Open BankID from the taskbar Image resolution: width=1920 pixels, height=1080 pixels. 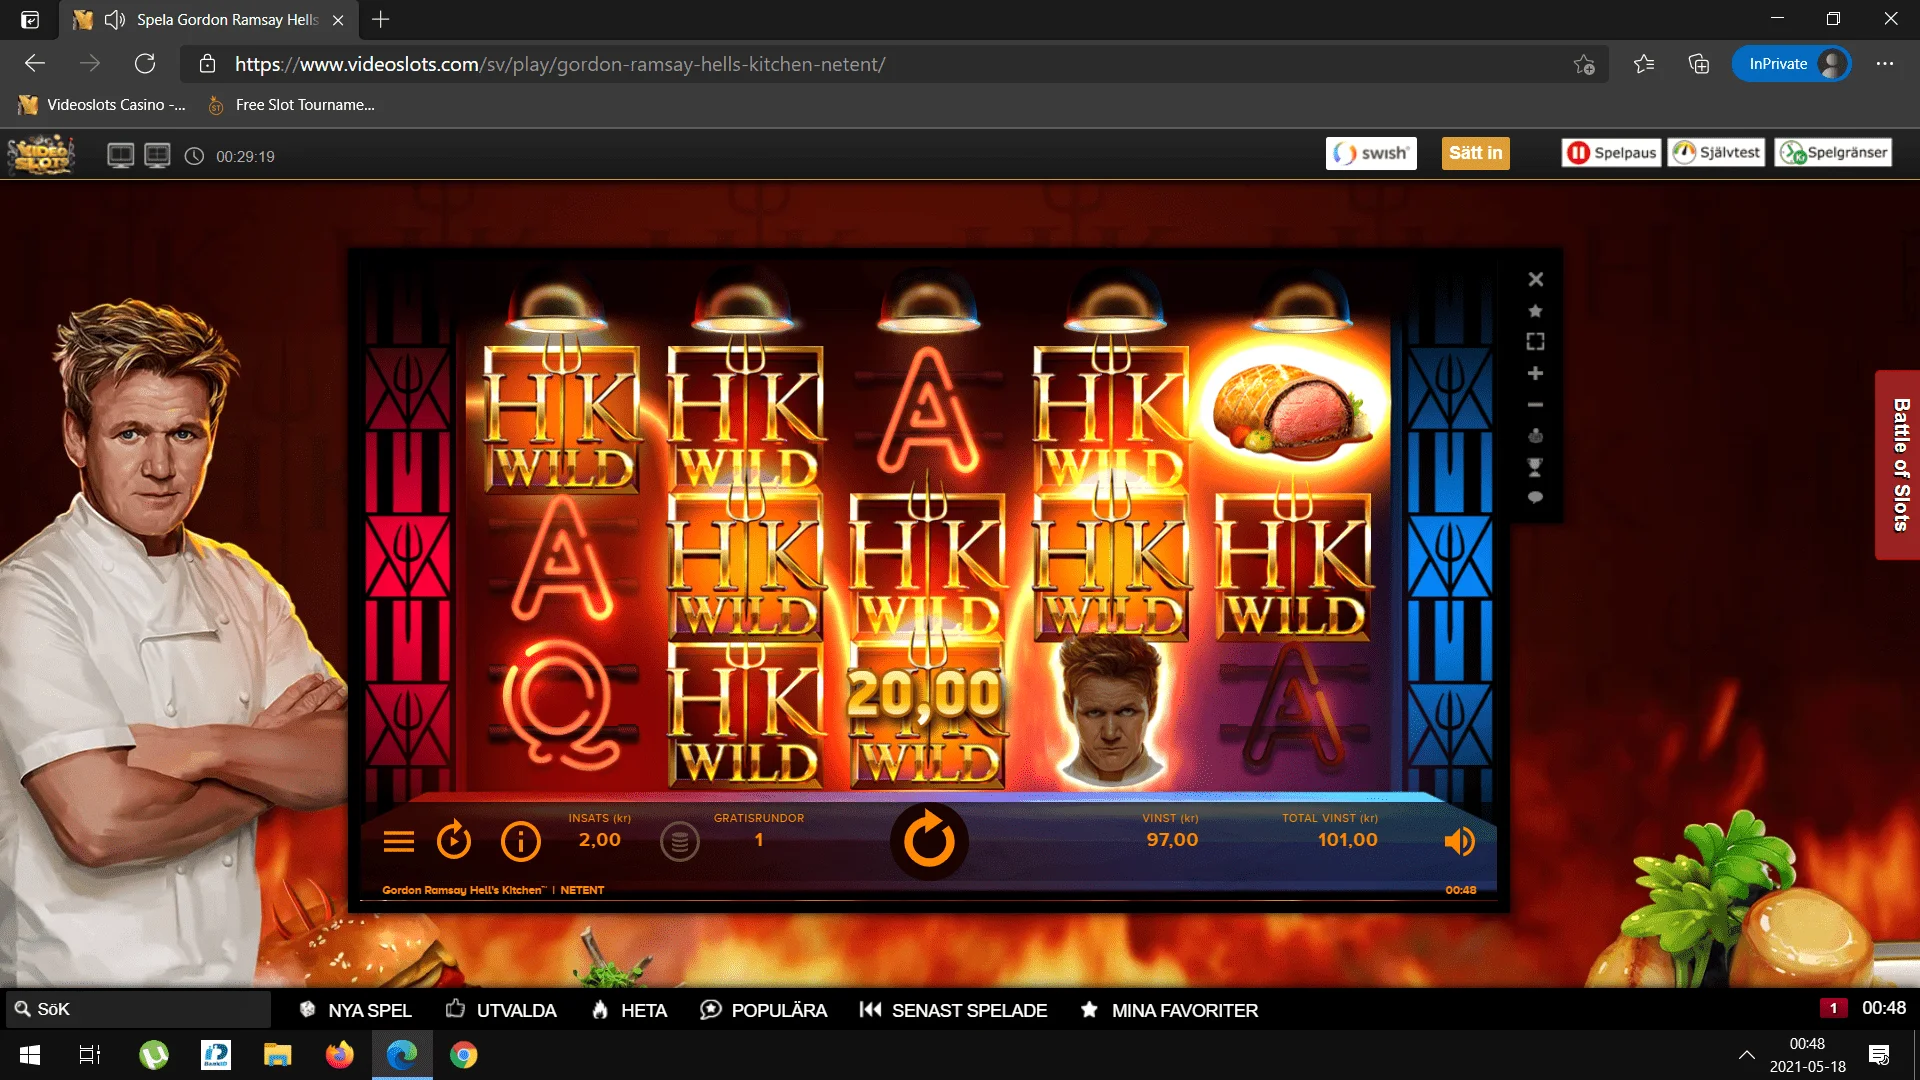(x=216, y=1055)
